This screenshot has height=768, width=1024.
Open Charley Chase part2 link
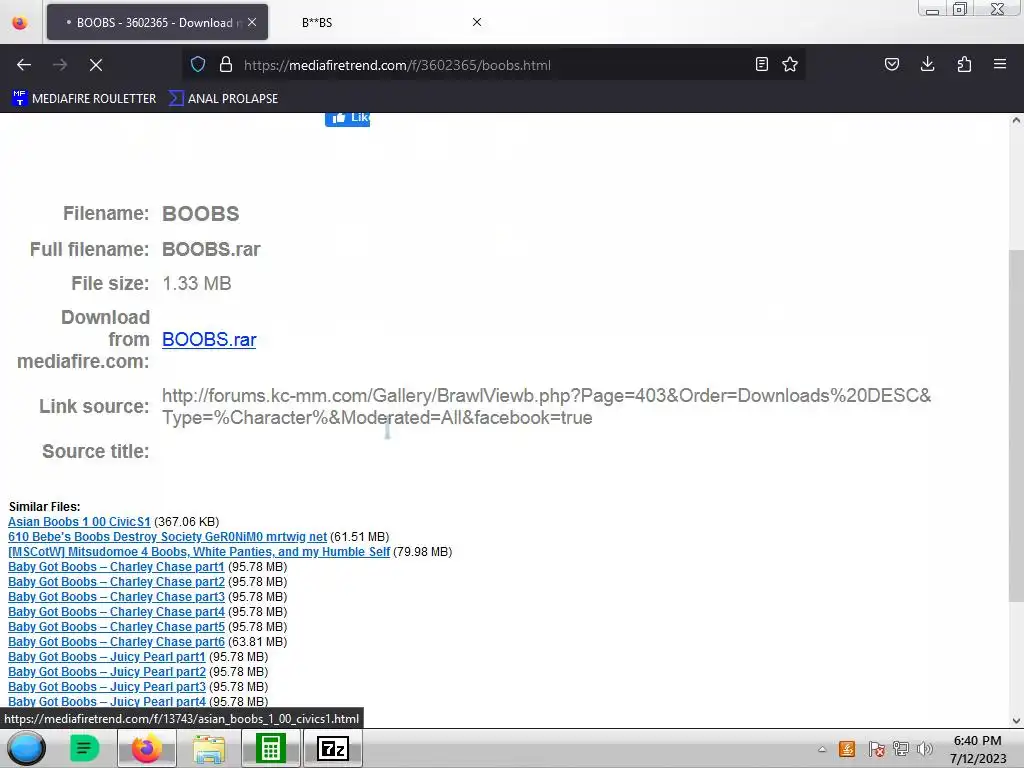point(116,582)
